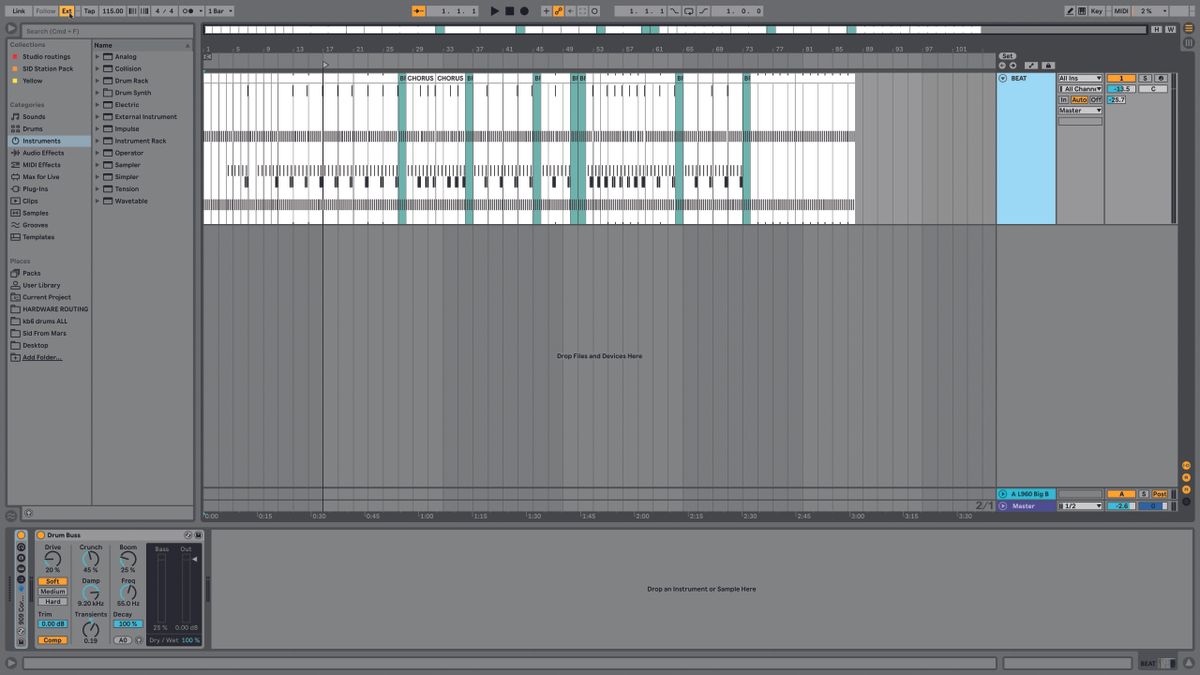1200x675 pixels.
Task: Switch to Draw Mode with the pencil icon
Action: (1068, 10)
